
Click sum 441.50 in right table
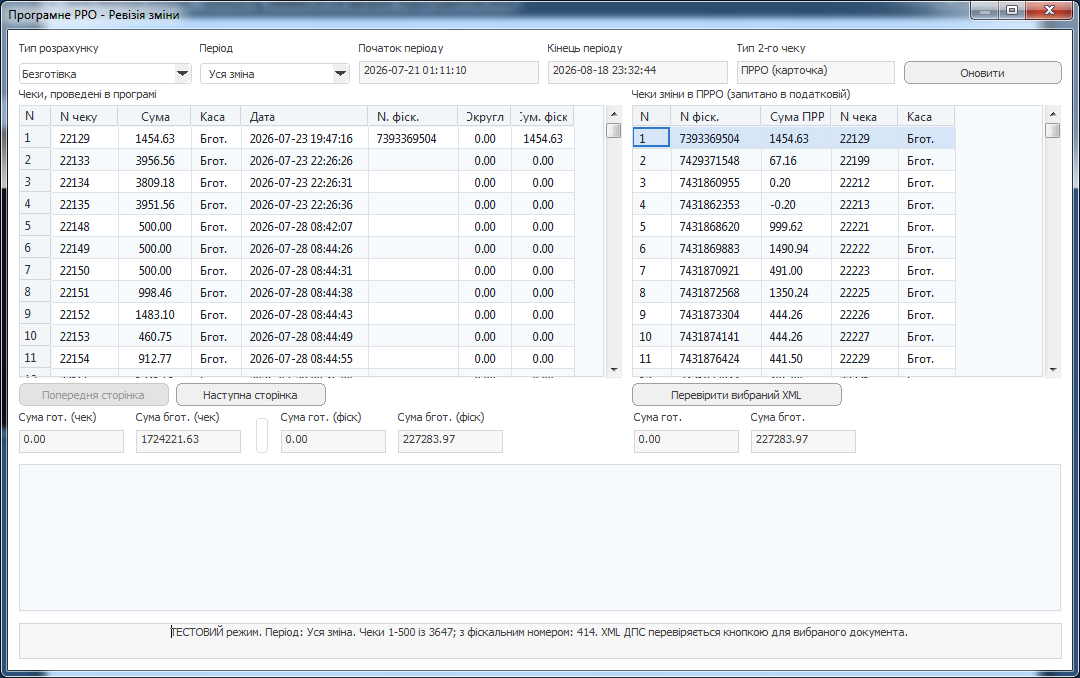[x=796, y=359]
